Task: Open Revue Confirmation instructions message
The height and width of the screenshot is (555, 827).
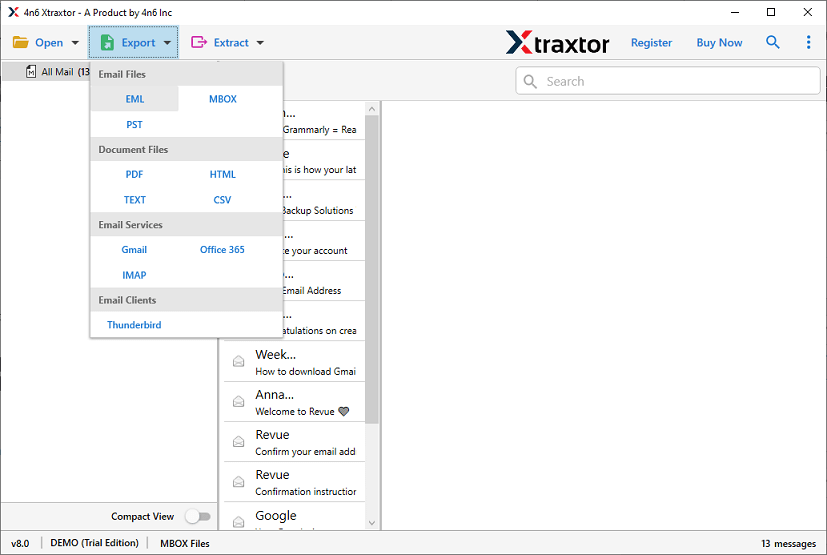Action: click(x=294, y=482)
